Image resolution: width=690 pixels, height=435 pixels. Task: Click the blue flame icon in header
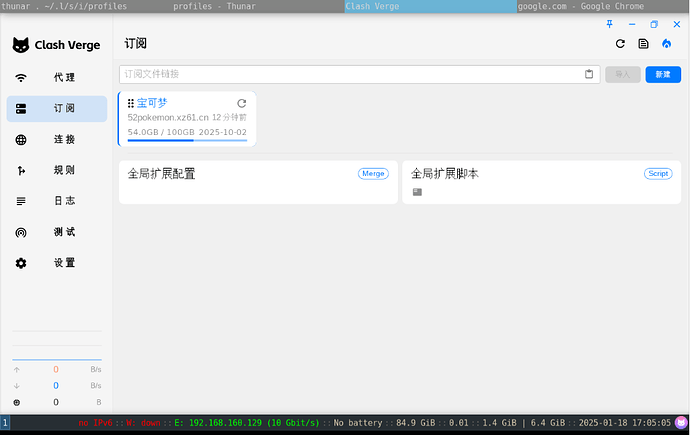[667, 44]
